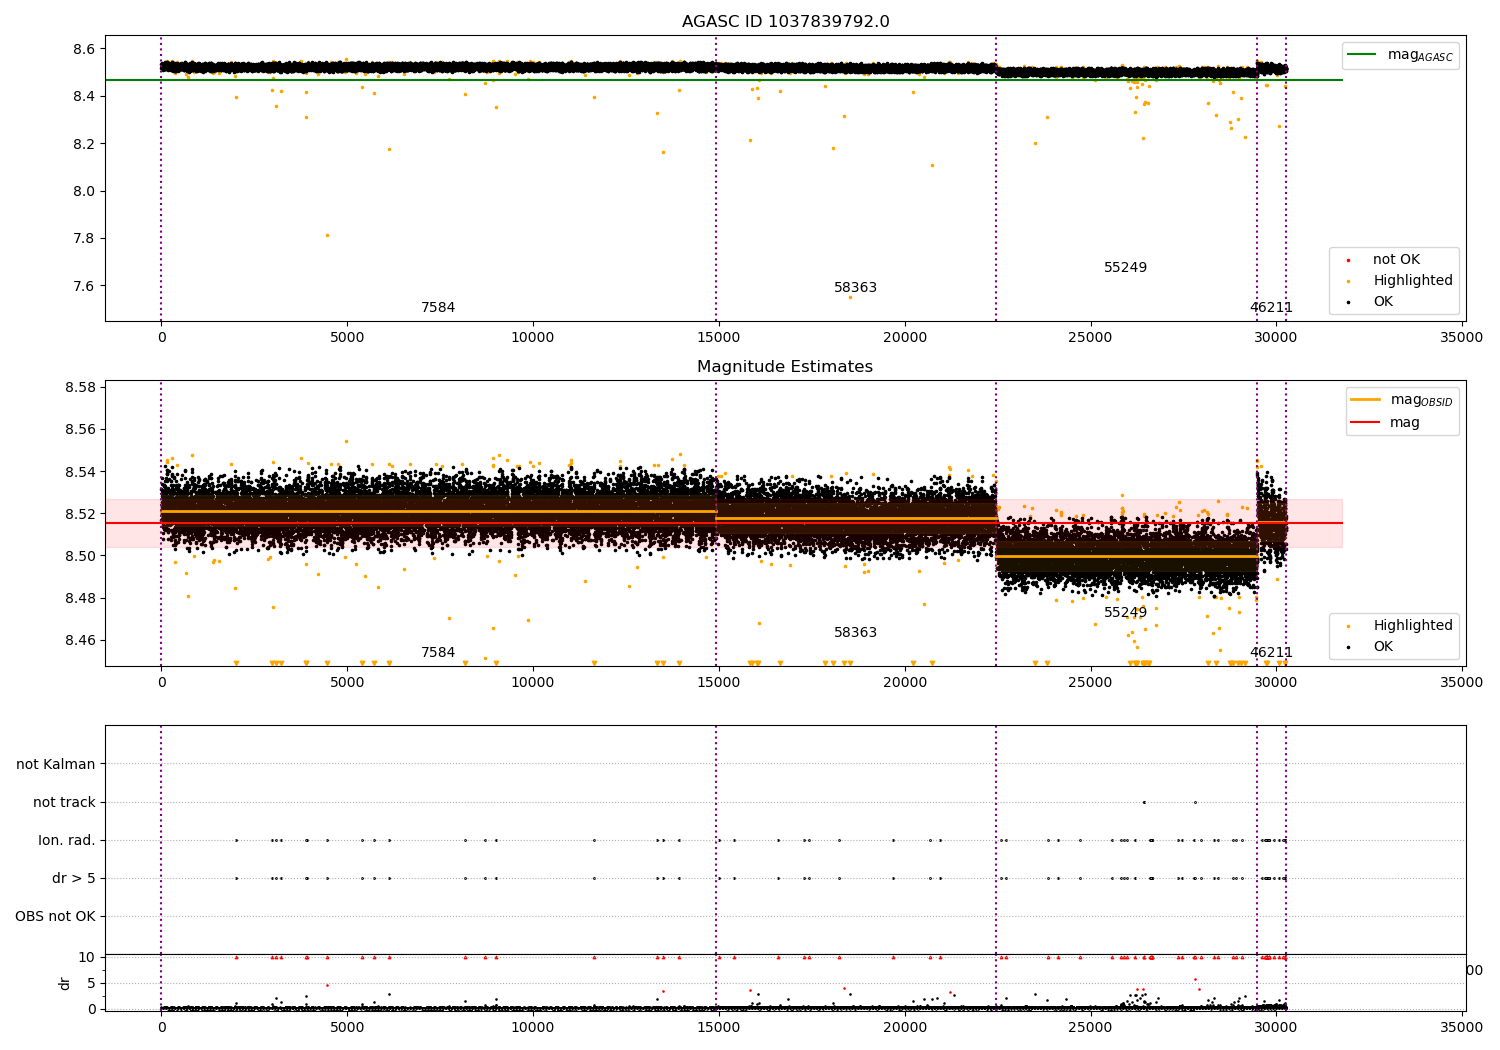1500x1050 pixels.
Task: Click the '8.46' y-axis tick label
Action: [x=80, y=640]
